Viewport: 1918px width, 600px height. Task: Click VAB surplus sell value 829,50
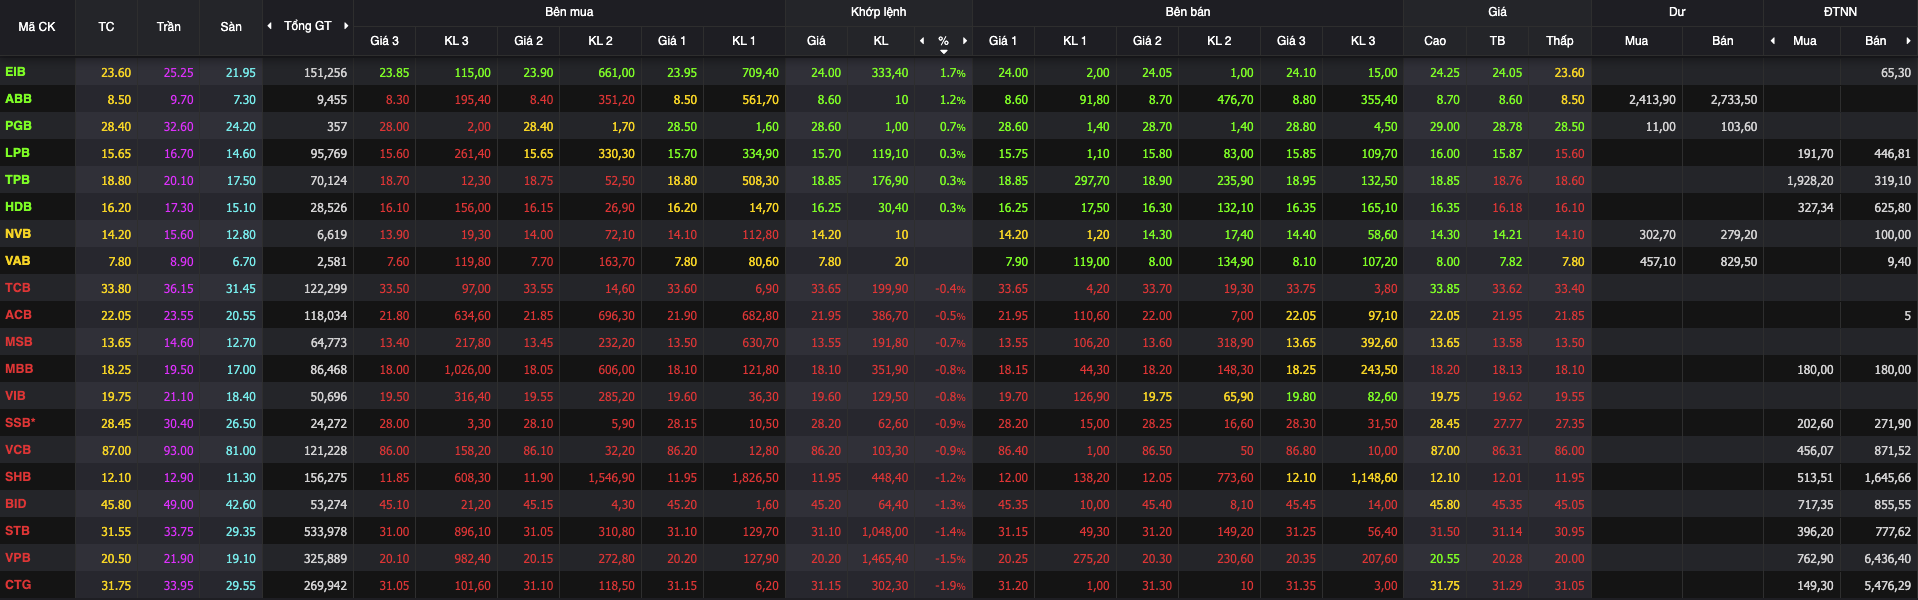(x=1738, y=262)
